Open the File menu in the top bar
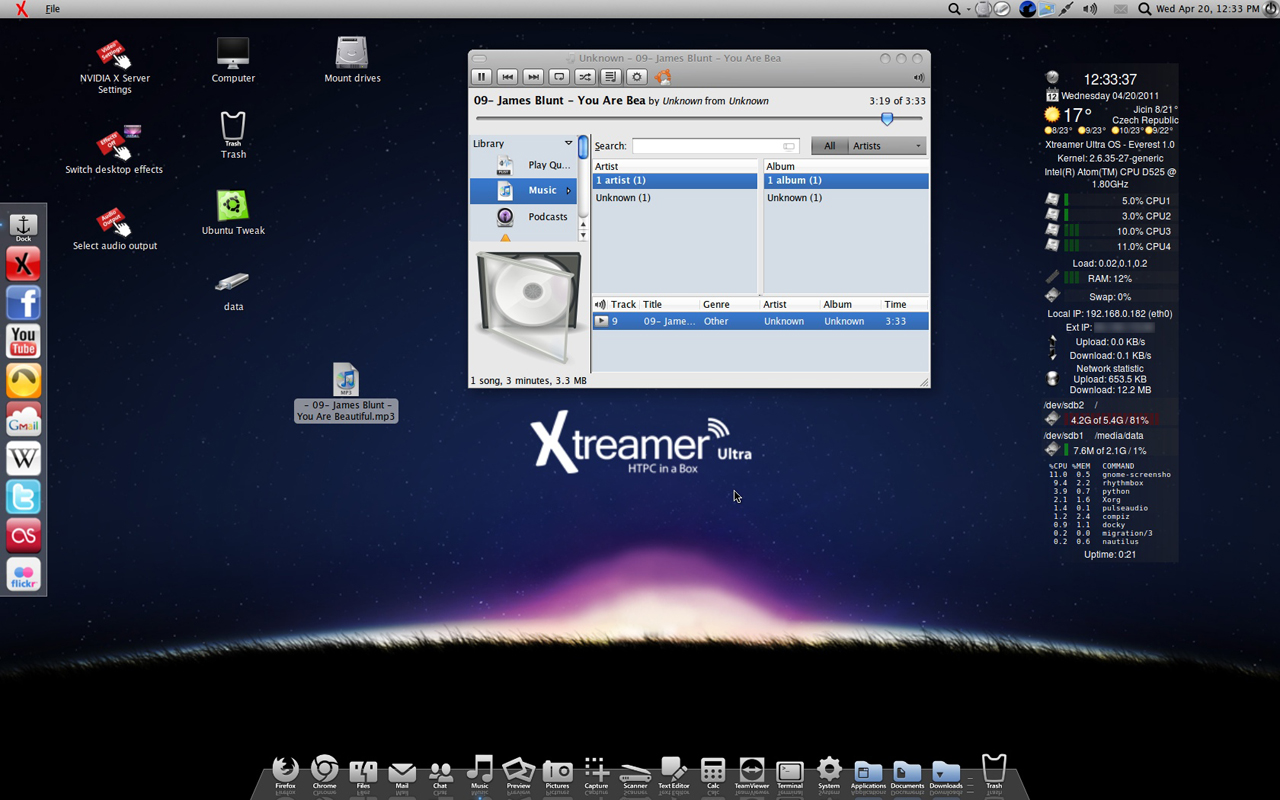This screenshot has width=1280, height=800. [x=53, y=9]
